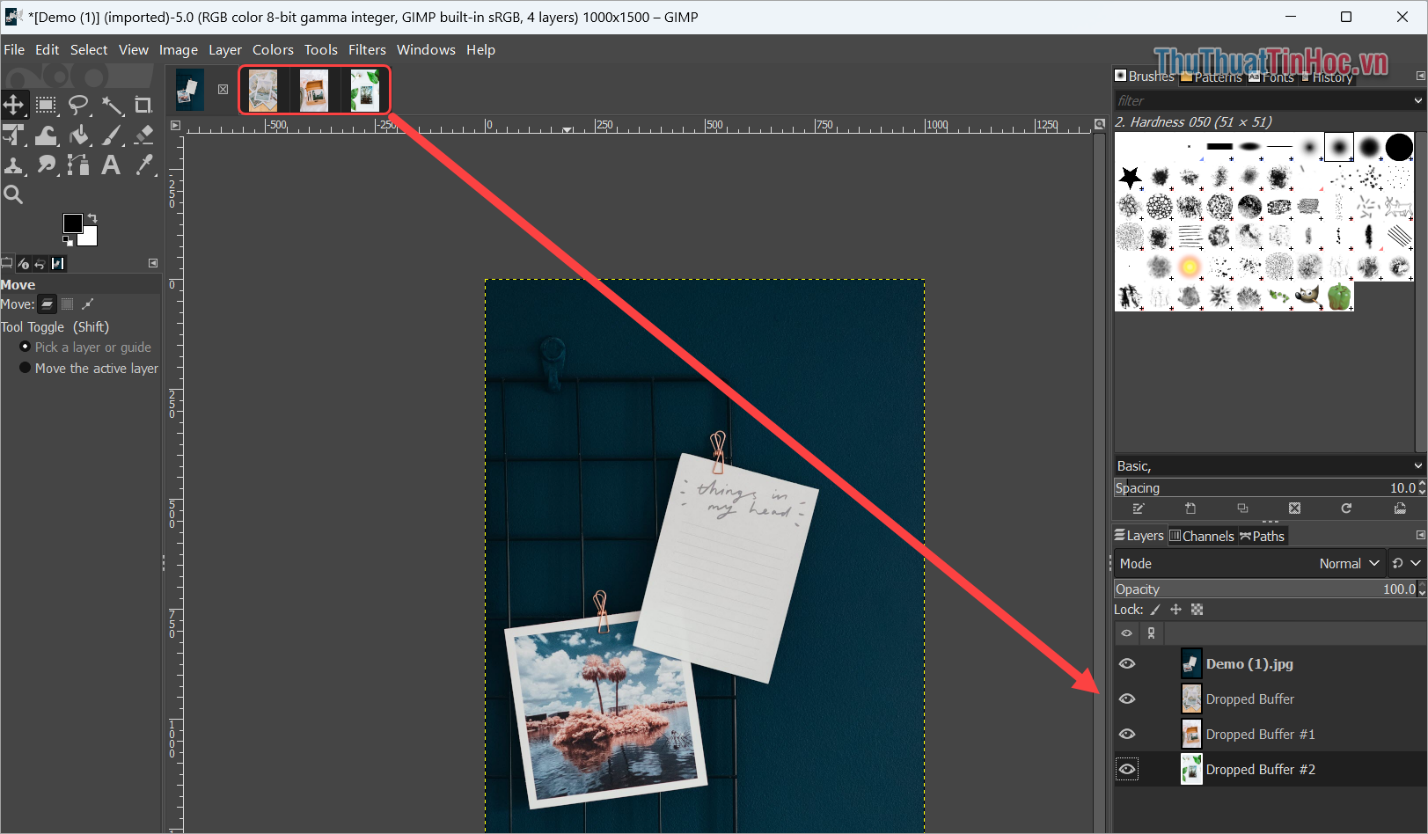
Task: Click the black foreground color swatch
Action: [x=72, y=223]
